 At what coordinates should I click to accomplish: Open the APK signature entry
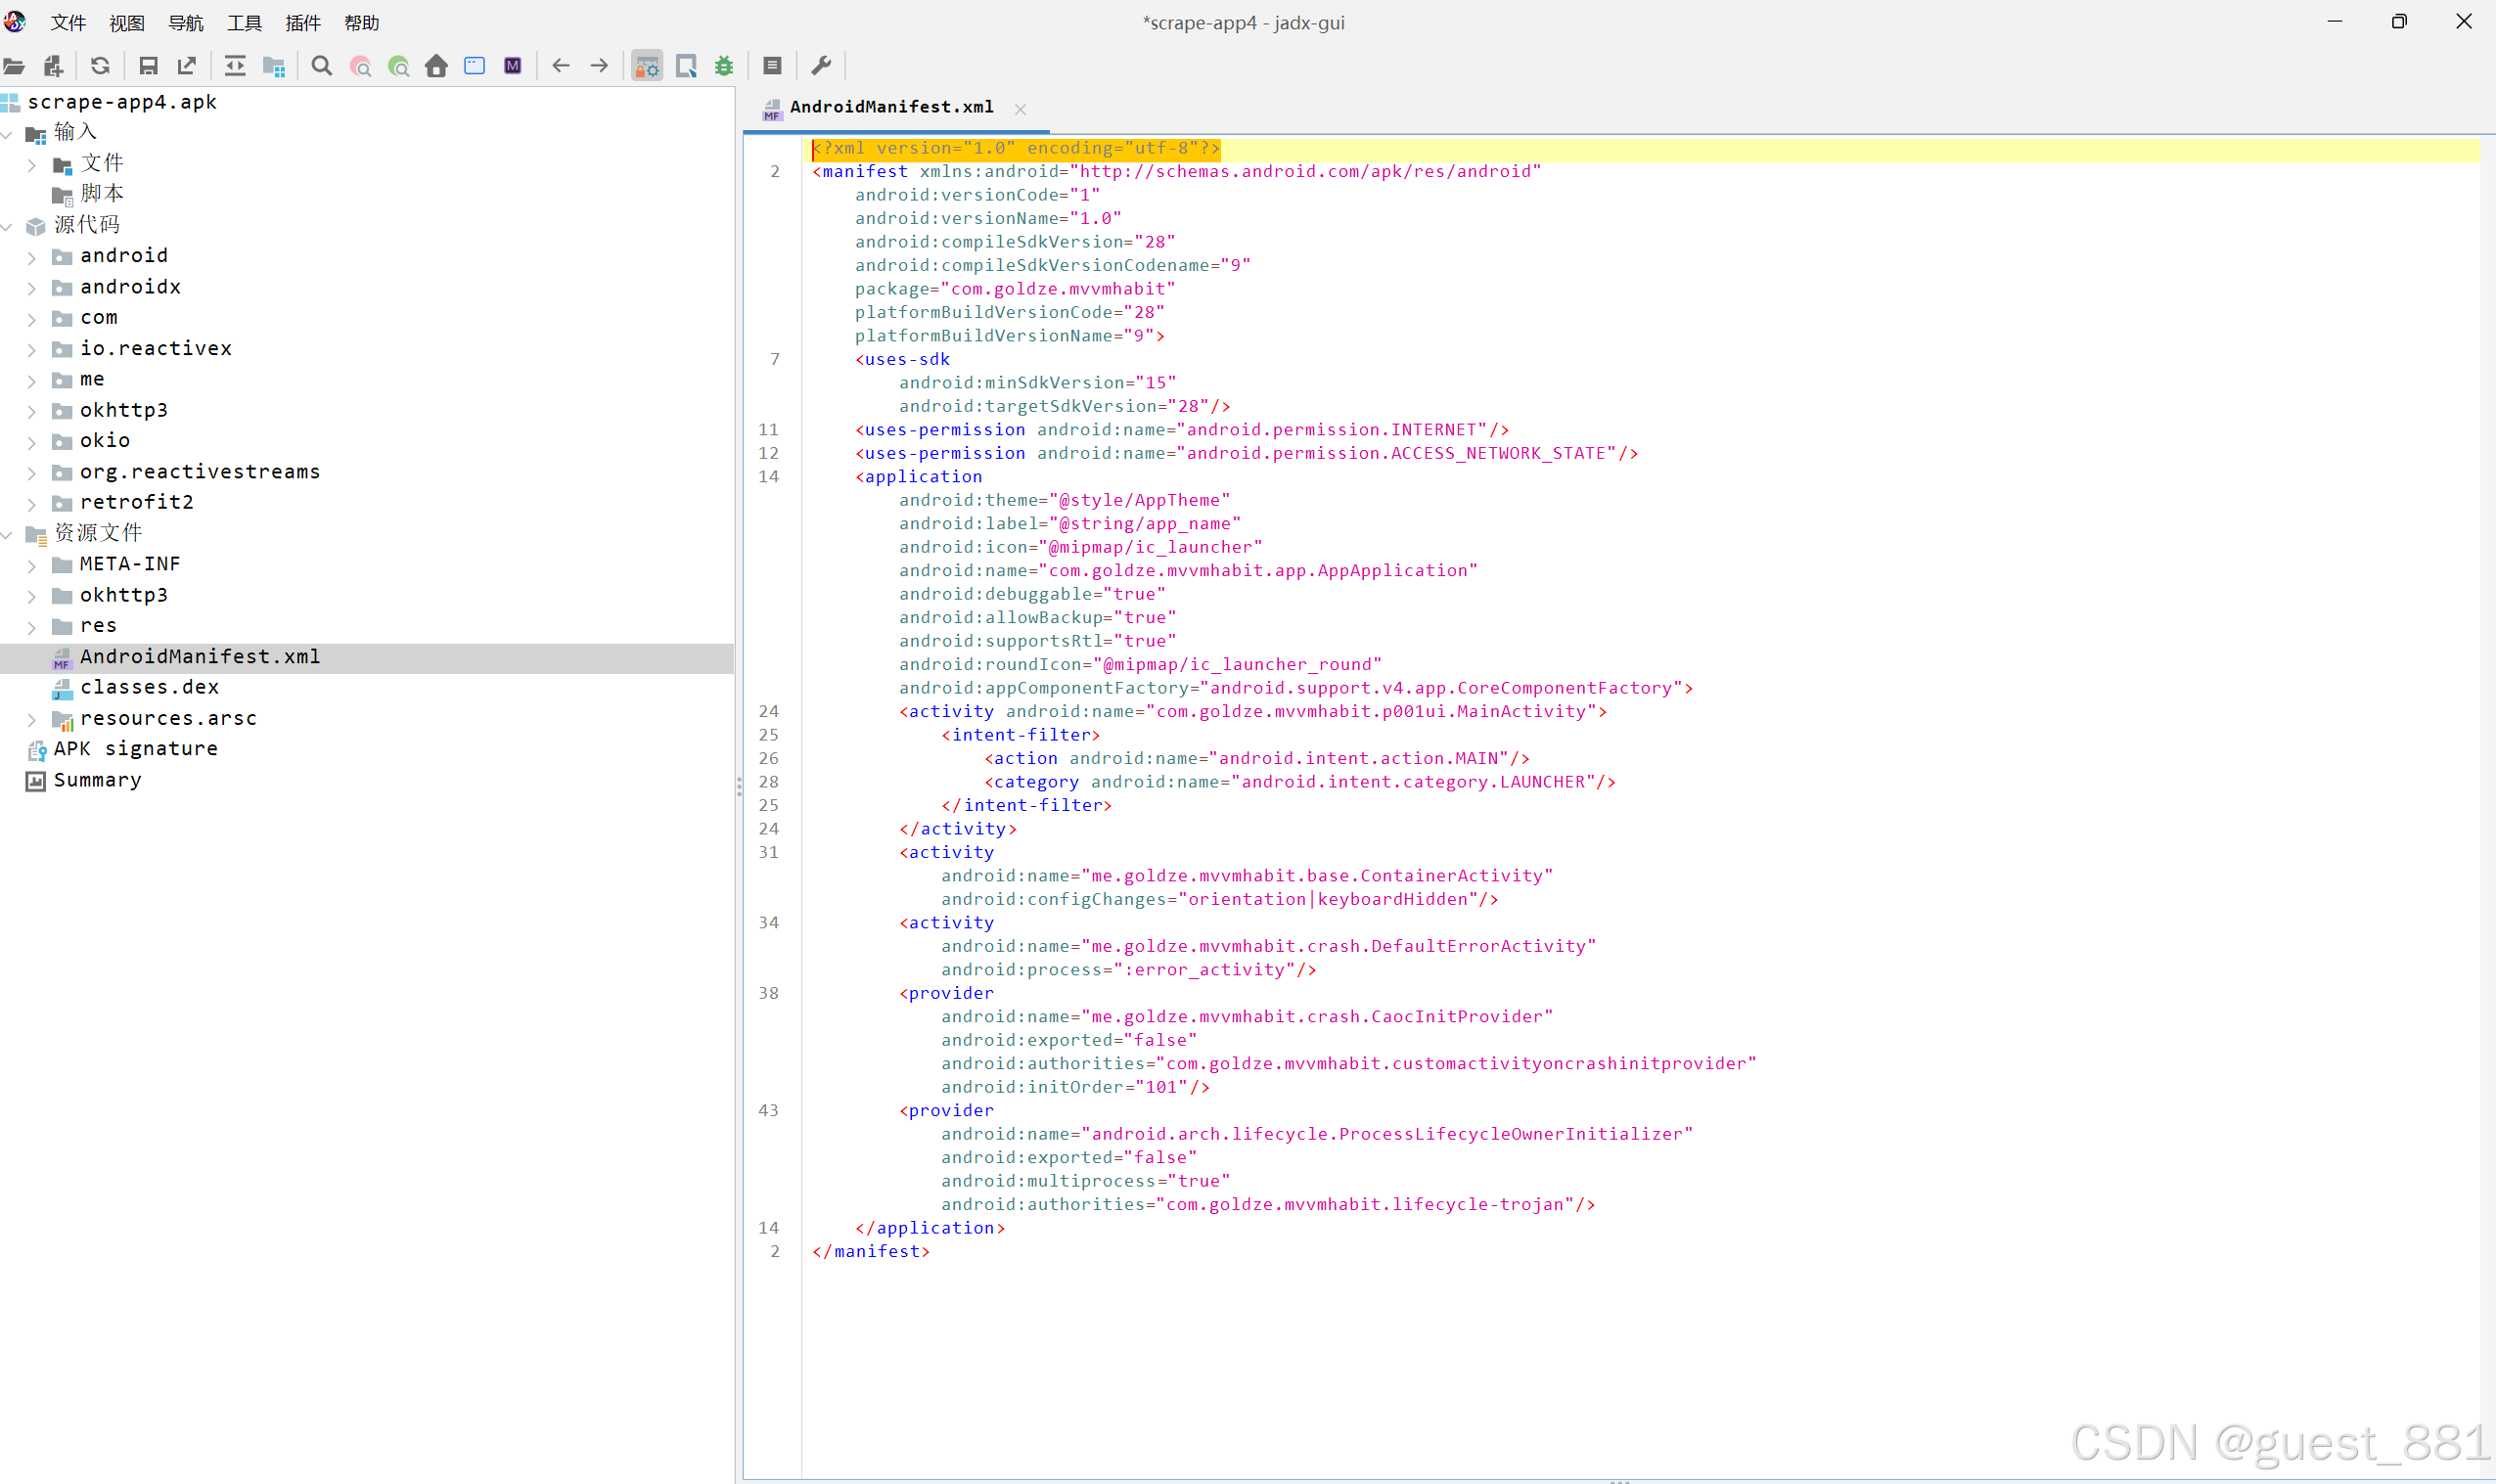(x=135, y=748)
